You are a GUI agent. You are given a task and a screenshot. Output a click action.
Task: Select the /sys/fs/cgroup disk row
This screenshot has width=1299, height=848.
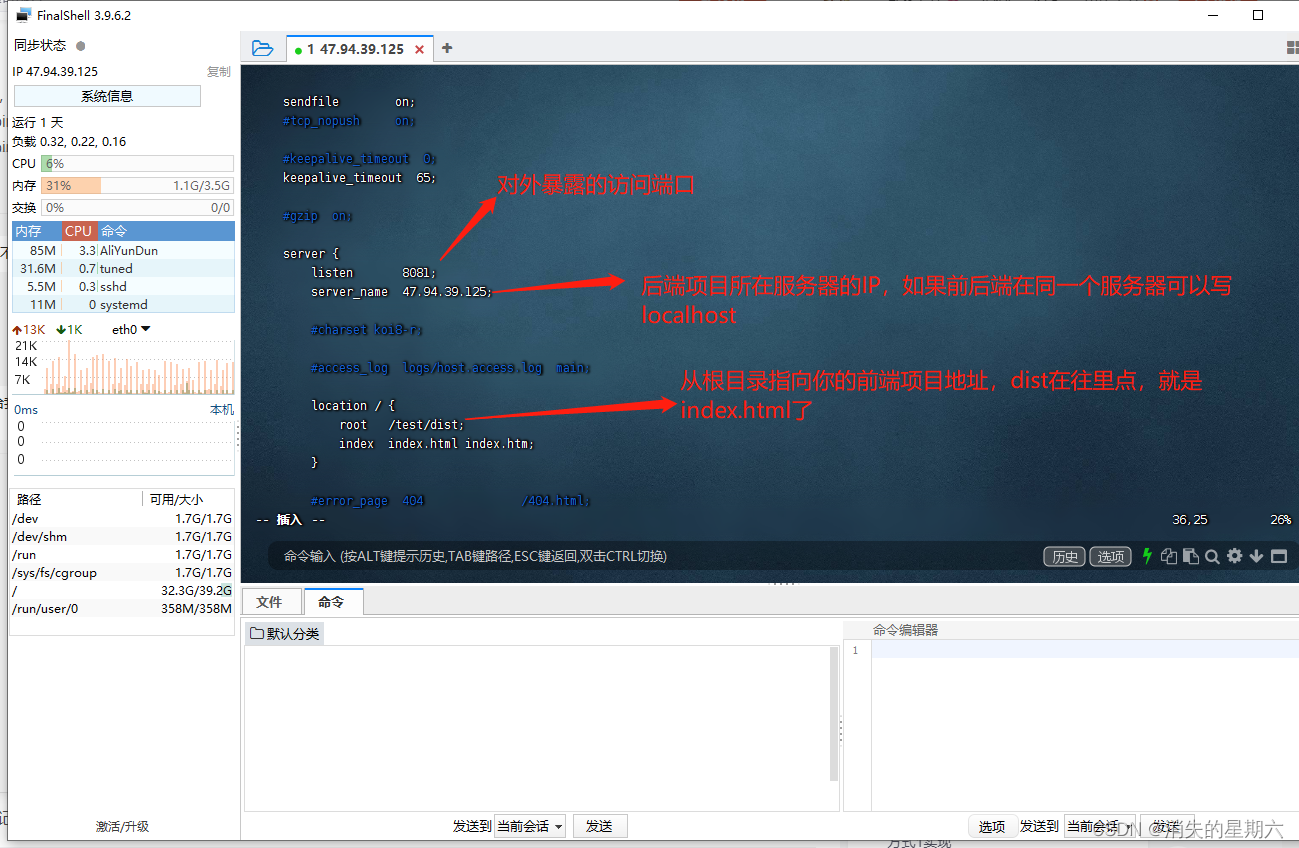click(122, 573)
